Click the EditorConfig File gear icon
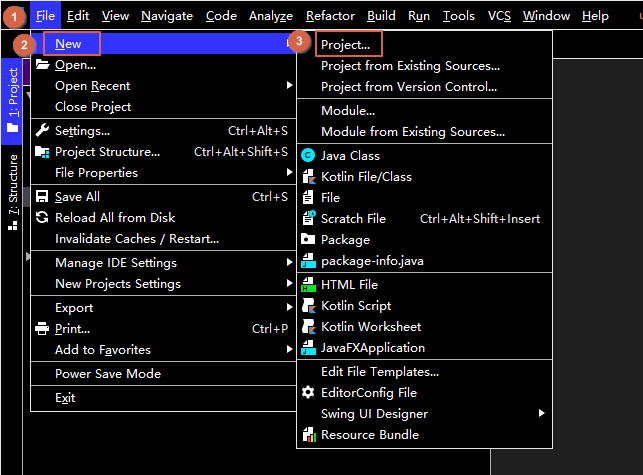643x475 pixels. click(x=308, y=393)
